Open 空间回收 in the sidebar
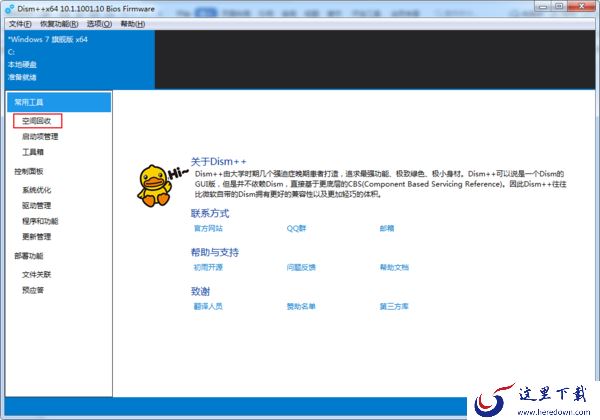600x420 pixels. pyautogui.click(x=37, y=121)
